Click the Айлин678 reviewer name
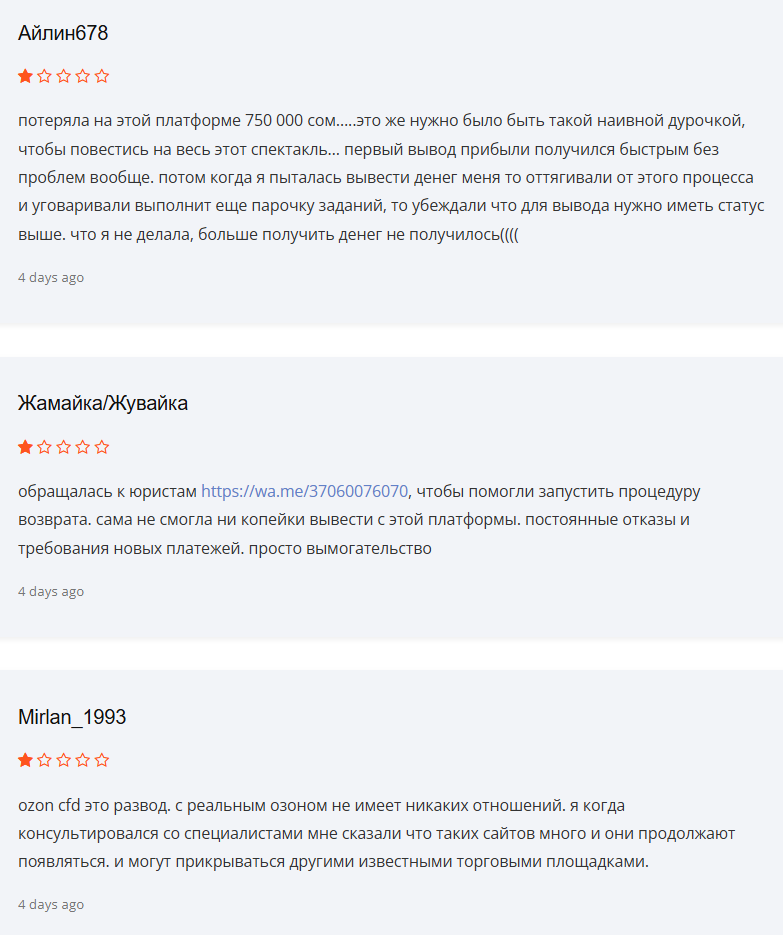The height and width of the screenshot is (935, 783). [63, 33]
